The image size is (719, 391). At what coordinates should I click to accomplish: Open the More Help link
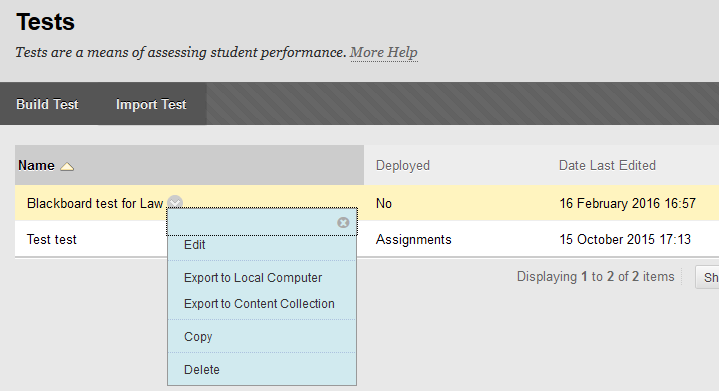tap(384, 53)
